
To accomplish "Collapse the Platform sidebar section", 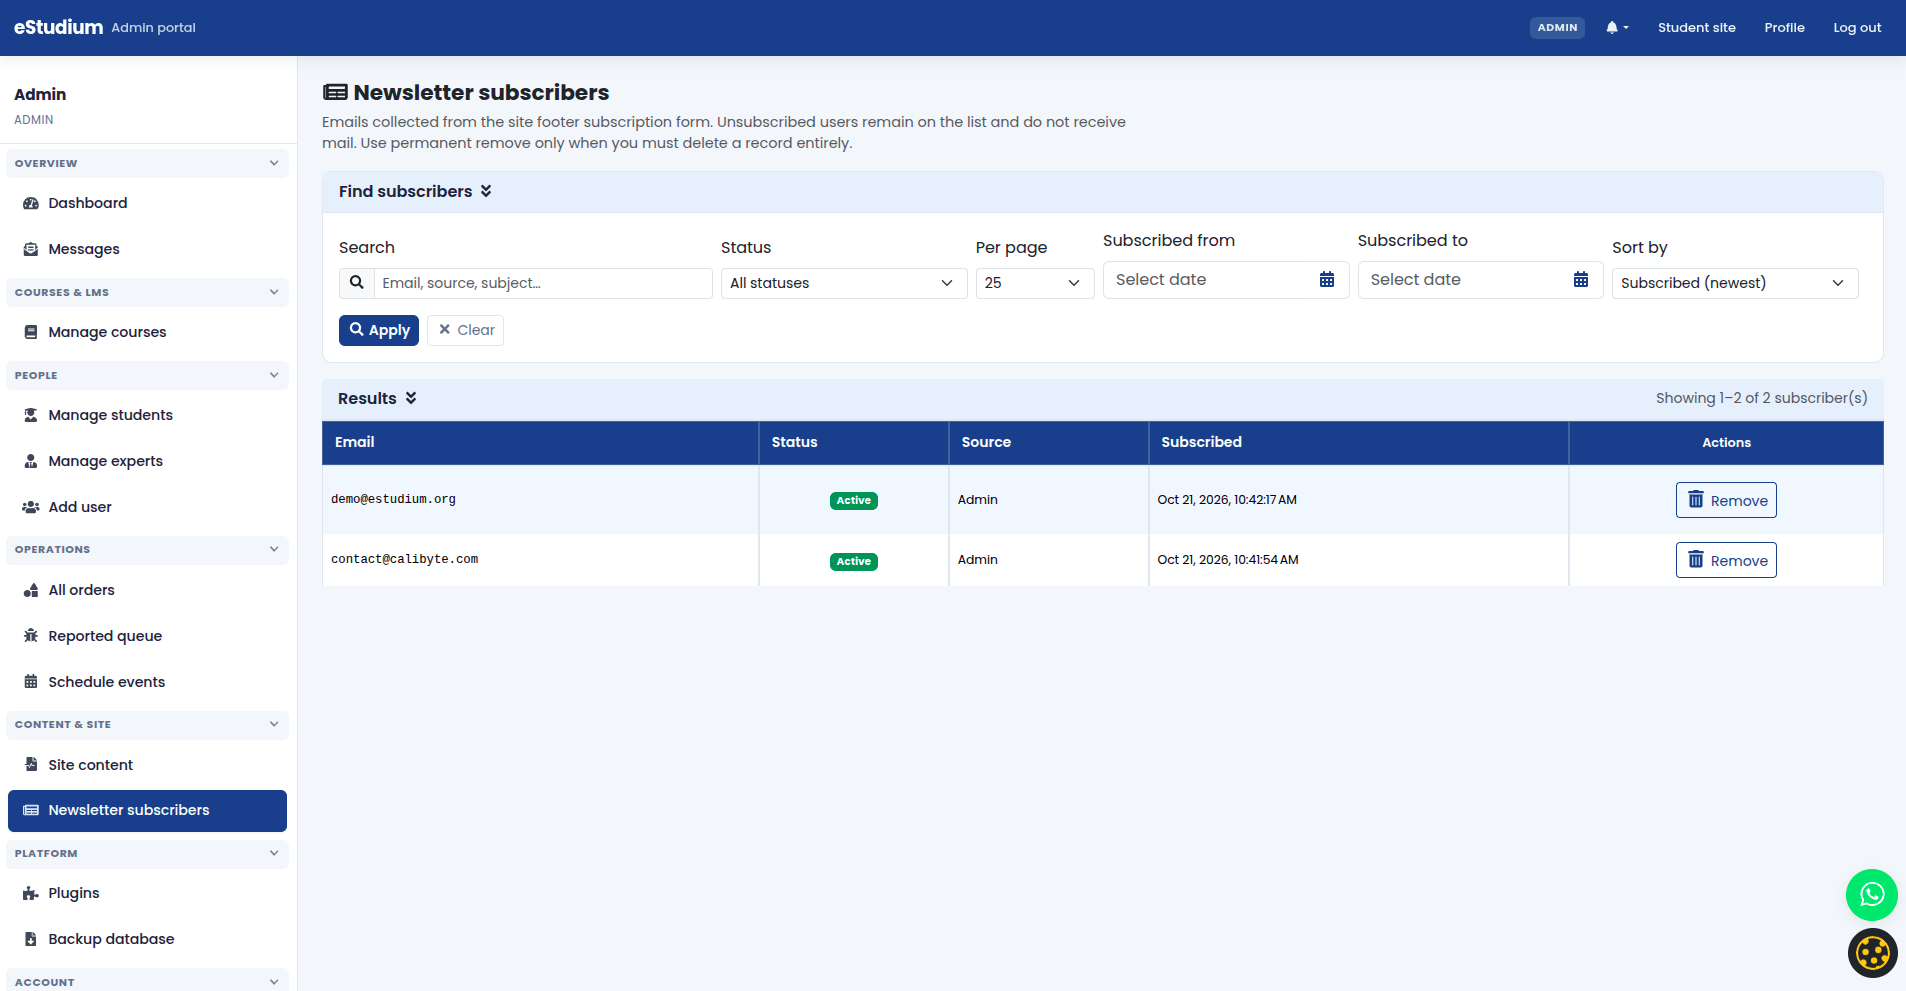I will click(147, 854).
